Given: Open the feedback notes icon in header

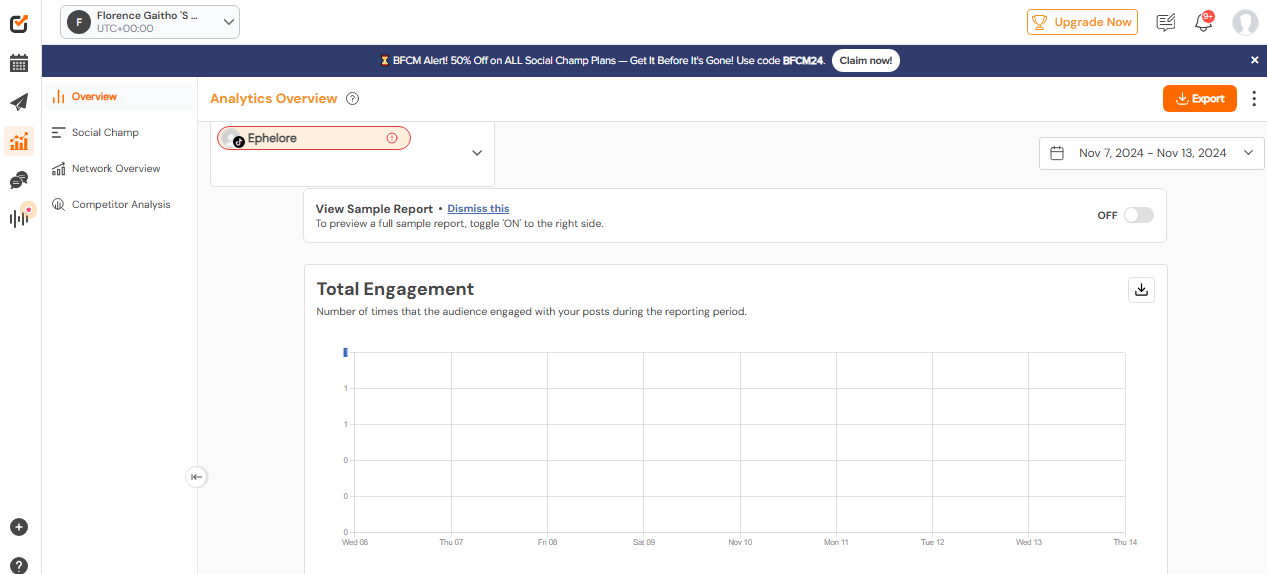Looking at the screenshot, I should pyautogui.click(x=1165, y=22).
